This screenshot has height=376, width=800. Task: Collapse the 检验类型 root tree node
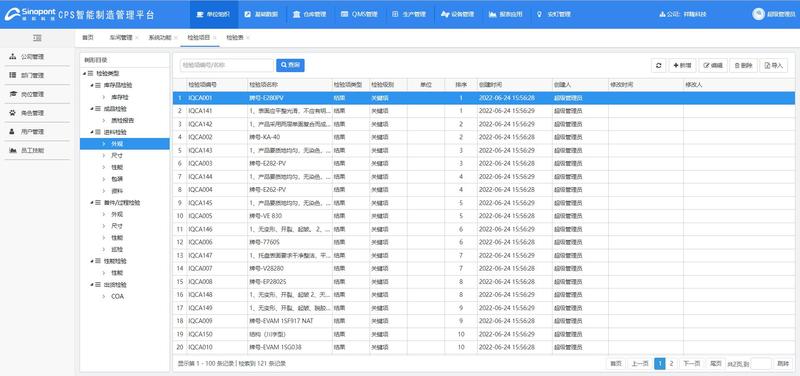tap(84, 73)
